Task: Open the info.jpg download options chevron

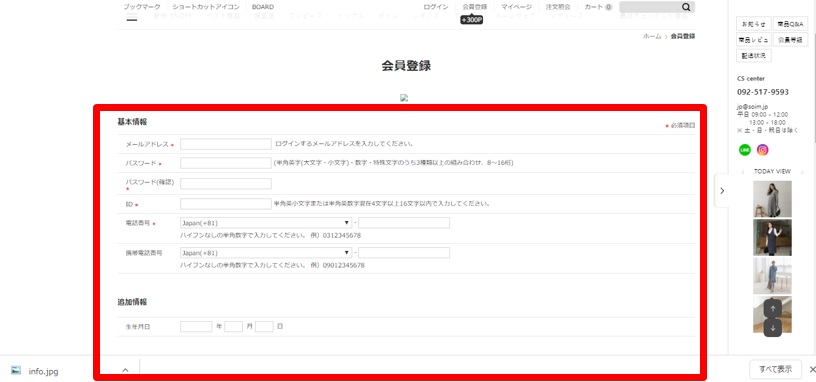Action: [x=125, y=370]
